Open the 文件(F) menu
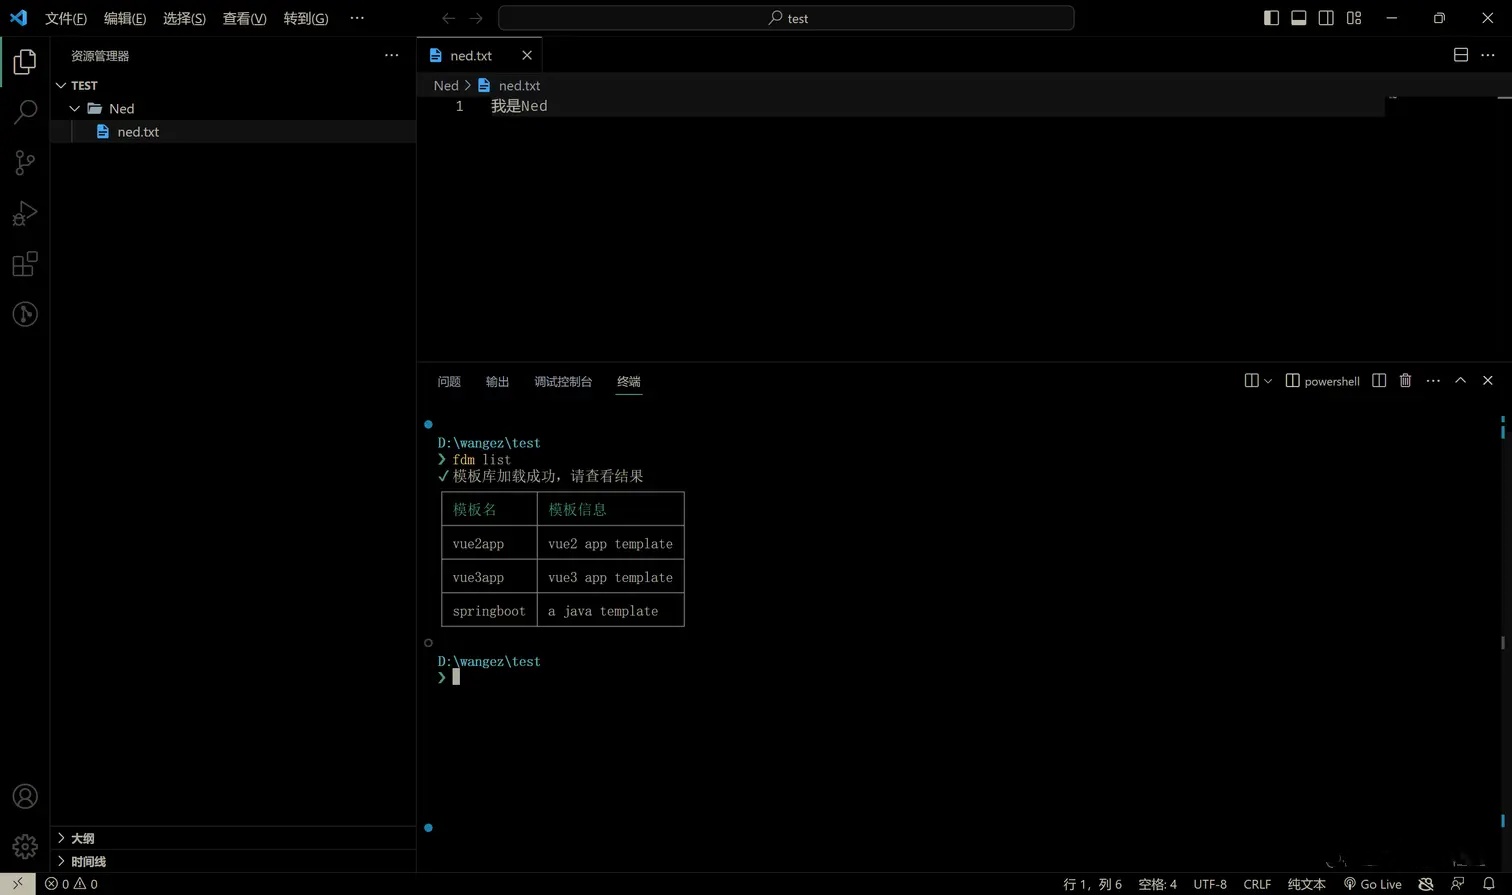 [66, 18]
